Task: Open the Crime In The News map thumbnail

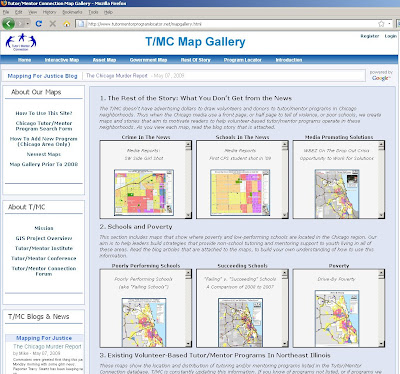Action: point(144,193)
